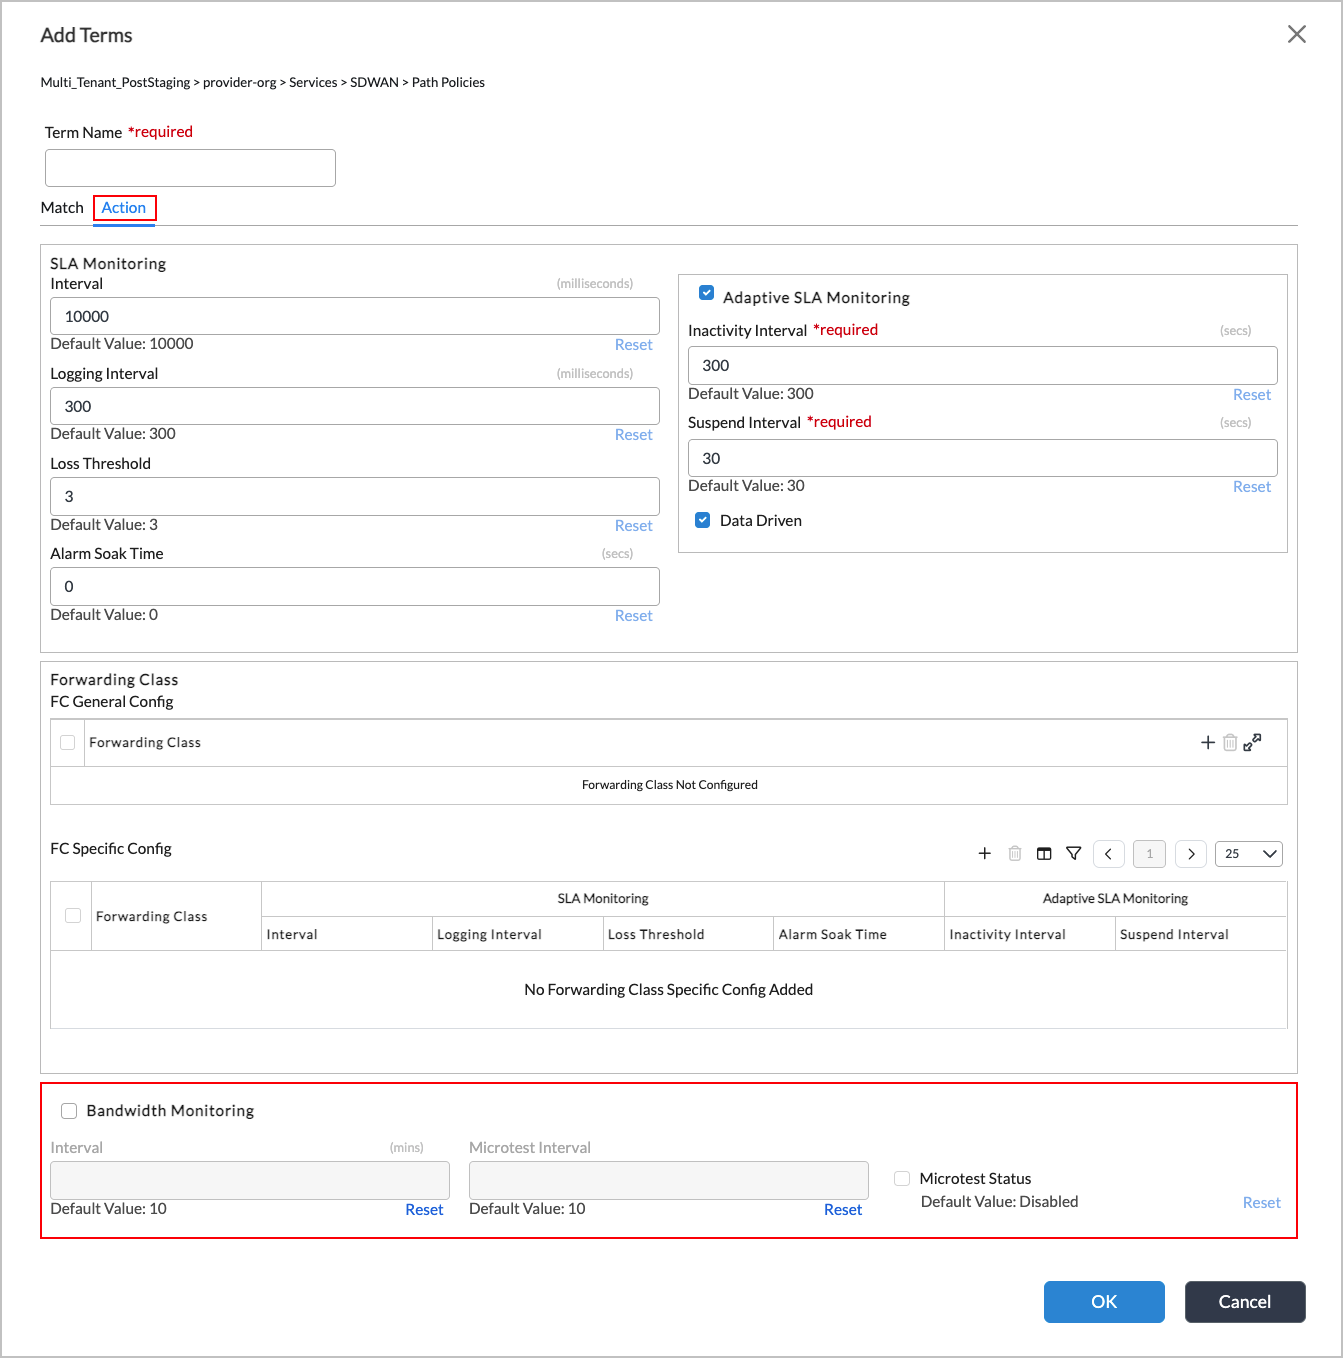This screenshot has height=1358, width=1343.
Task: Add a new FC Specific Config row
Action: (985, 853)
